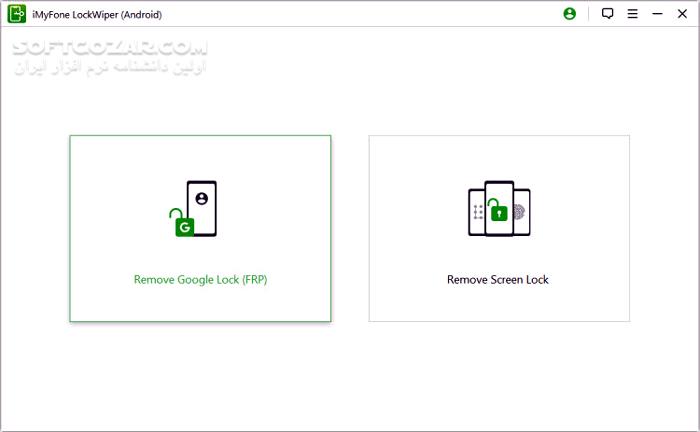Select the Remove Google Lock (FRP) text
The image size is (700, 432).
[200, 280]
